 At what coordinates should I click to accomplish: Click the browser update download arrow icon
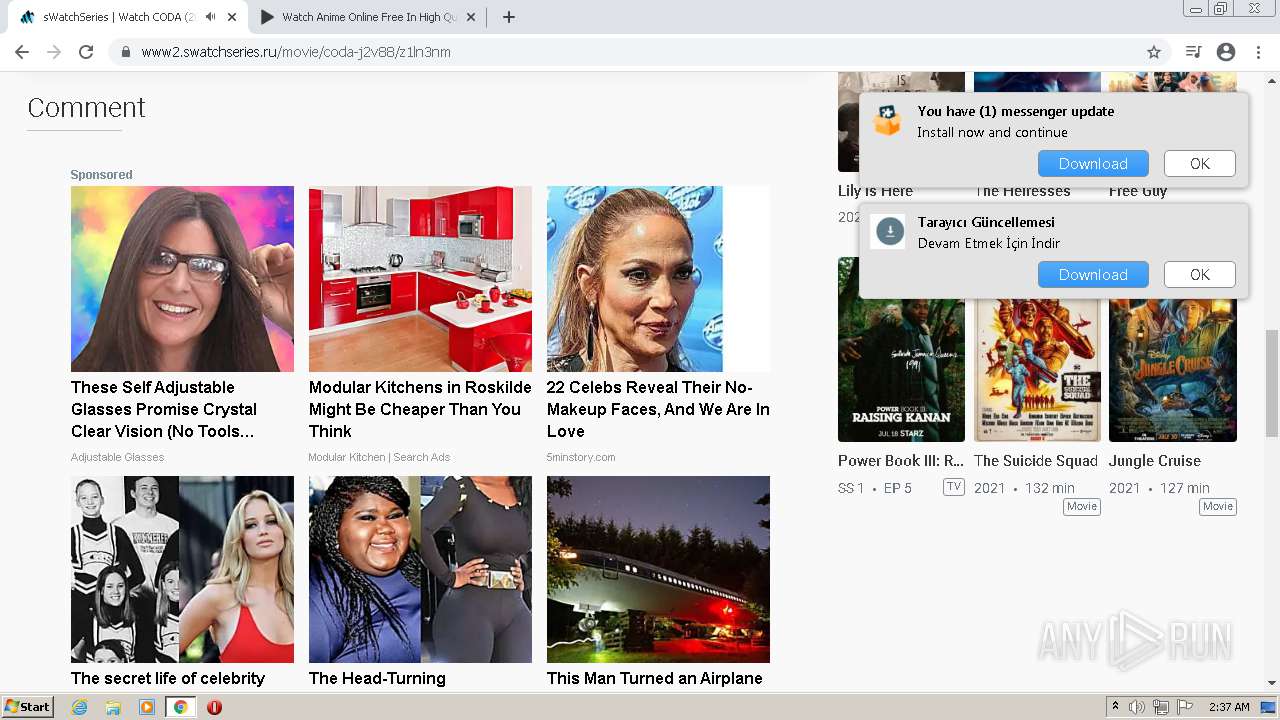[x=889, y=232]
